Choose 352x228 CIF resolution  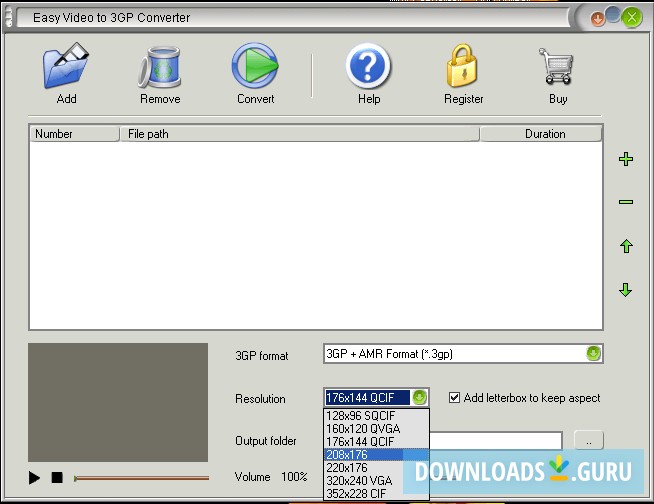pos(376,493)
